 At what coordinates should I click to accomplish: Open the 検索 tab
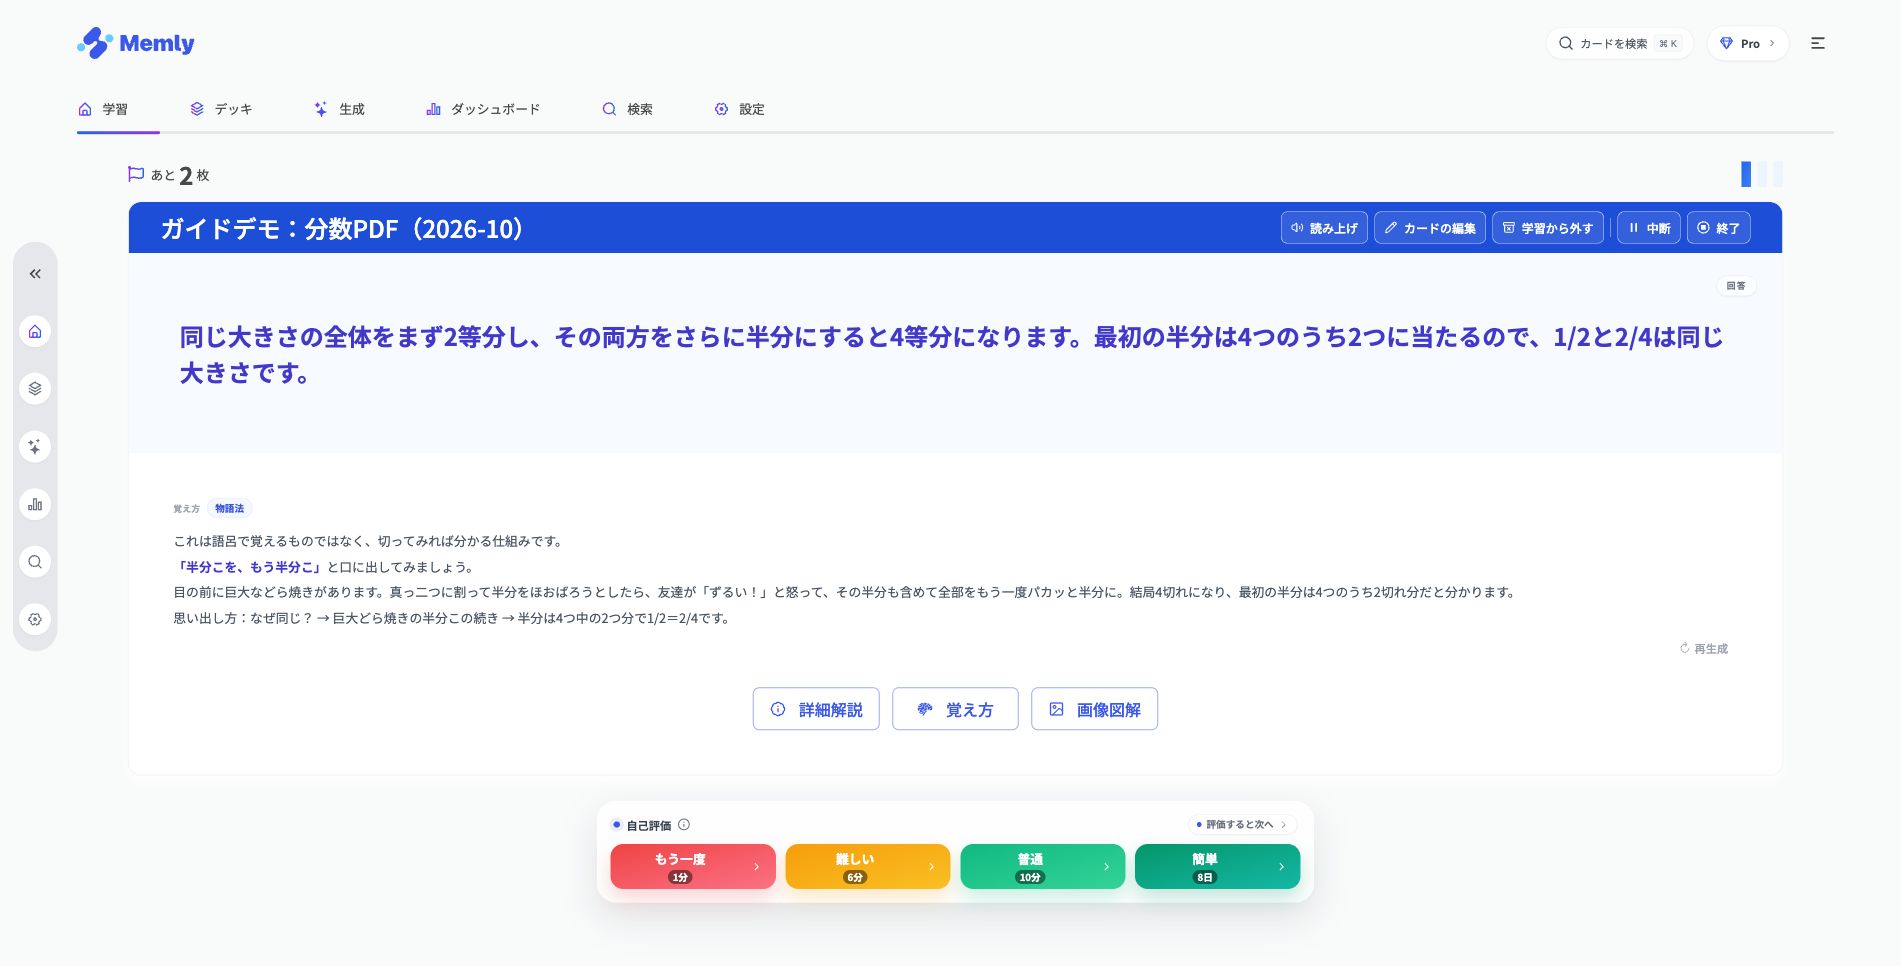pos(627,109)
